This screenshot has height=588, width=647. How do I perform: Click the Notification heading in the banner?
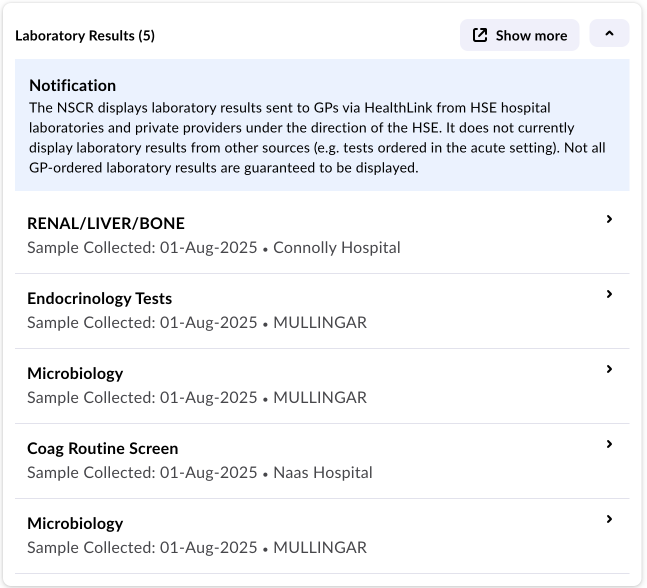click(x=72, y=85)
